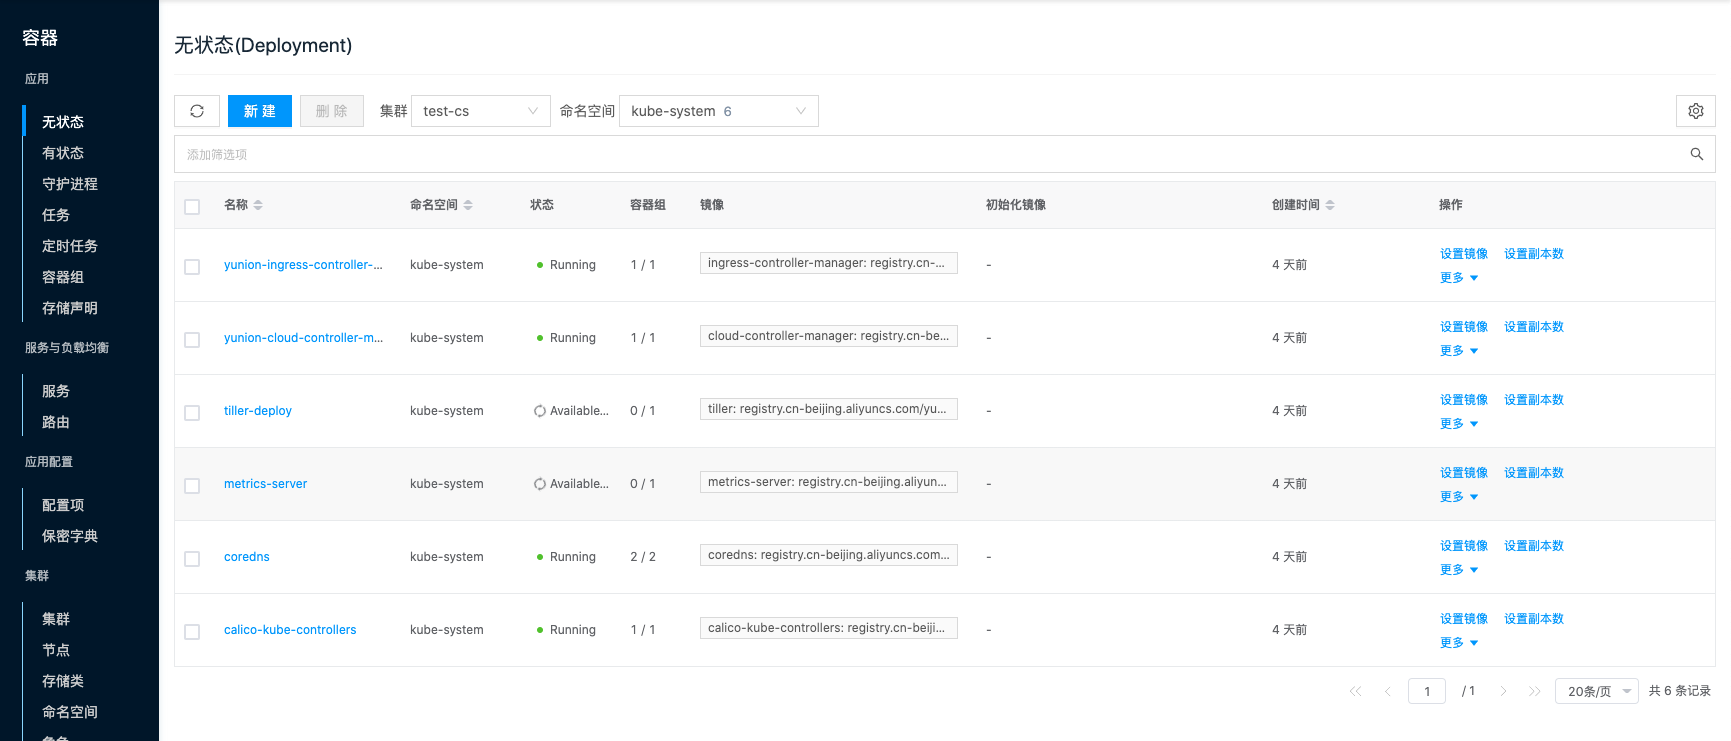The height and width of the screenshot is (741, 1731).
Task: Select the checkbox for tiller-deploy row
Action: tap(192, 412)
